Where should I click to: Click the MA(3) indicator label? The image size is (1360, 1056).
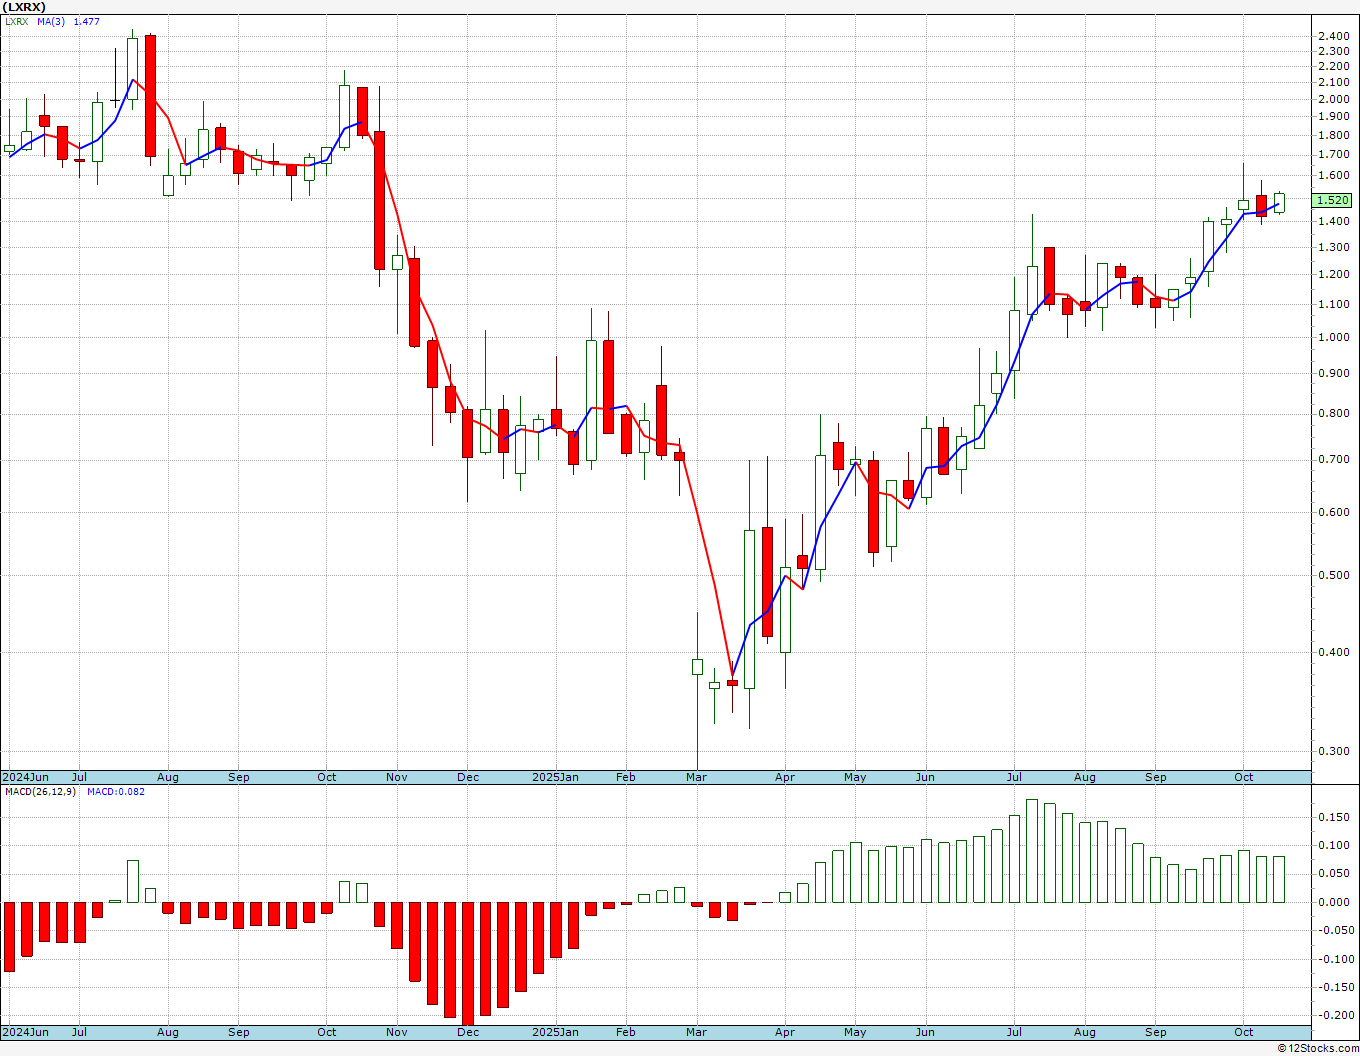pyautogui.click(x=51, y=21)
